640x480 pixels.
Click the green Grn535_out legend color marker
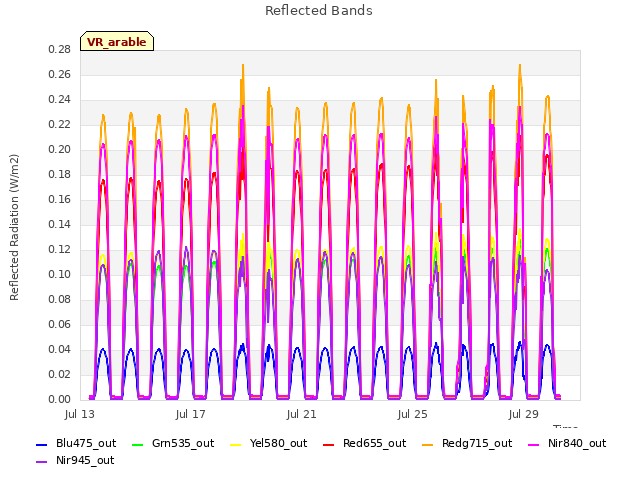click(x=138, y=444)
